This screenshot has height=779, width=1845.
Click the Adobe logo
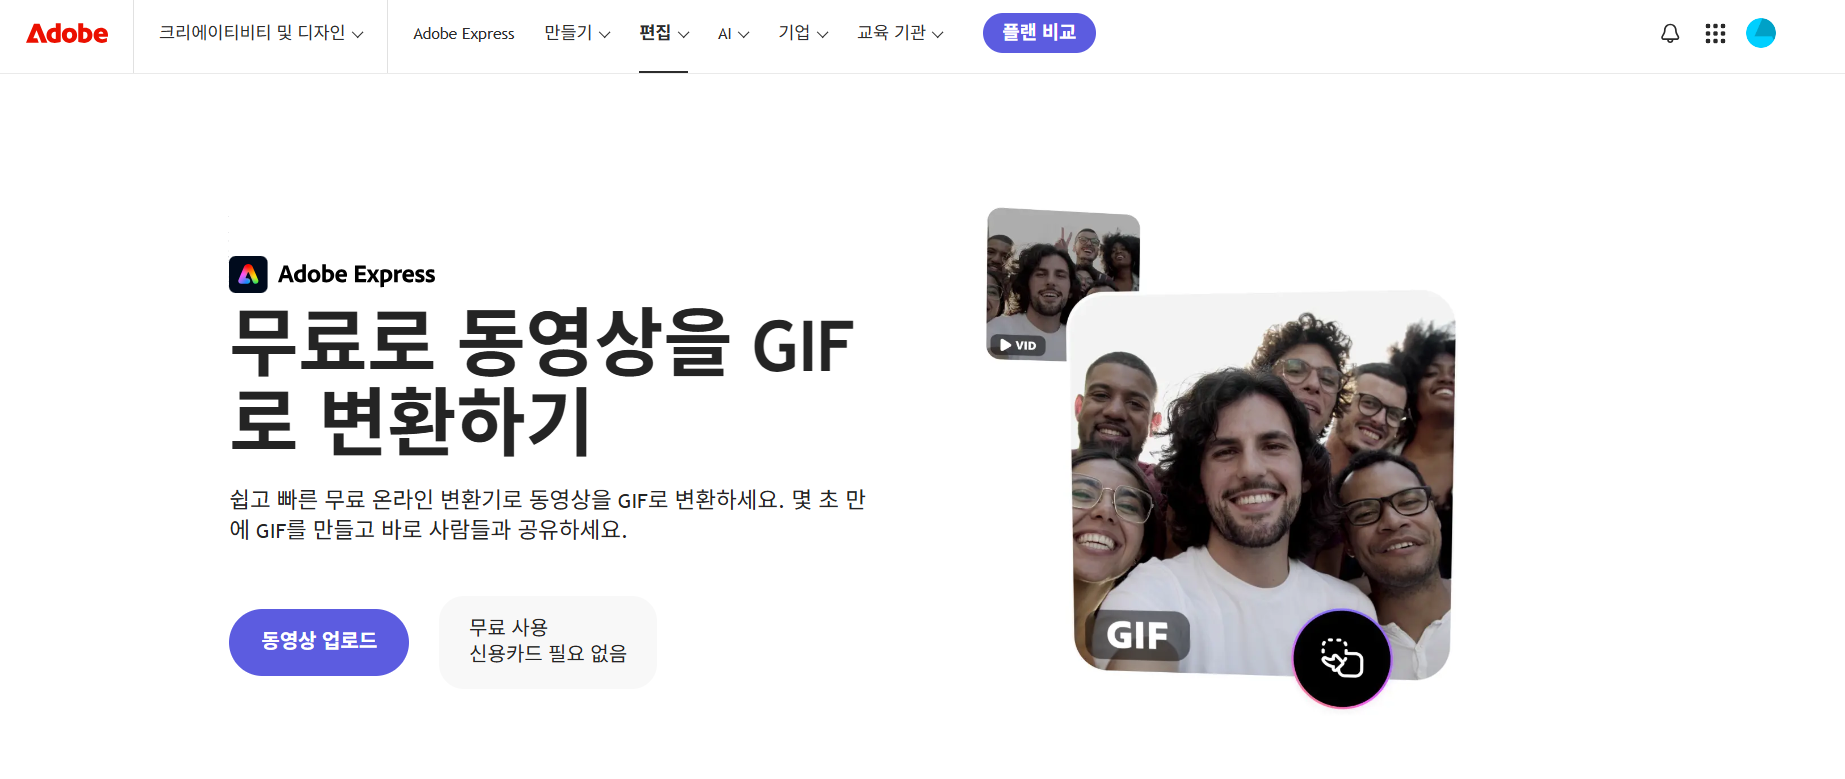(67, 34)
